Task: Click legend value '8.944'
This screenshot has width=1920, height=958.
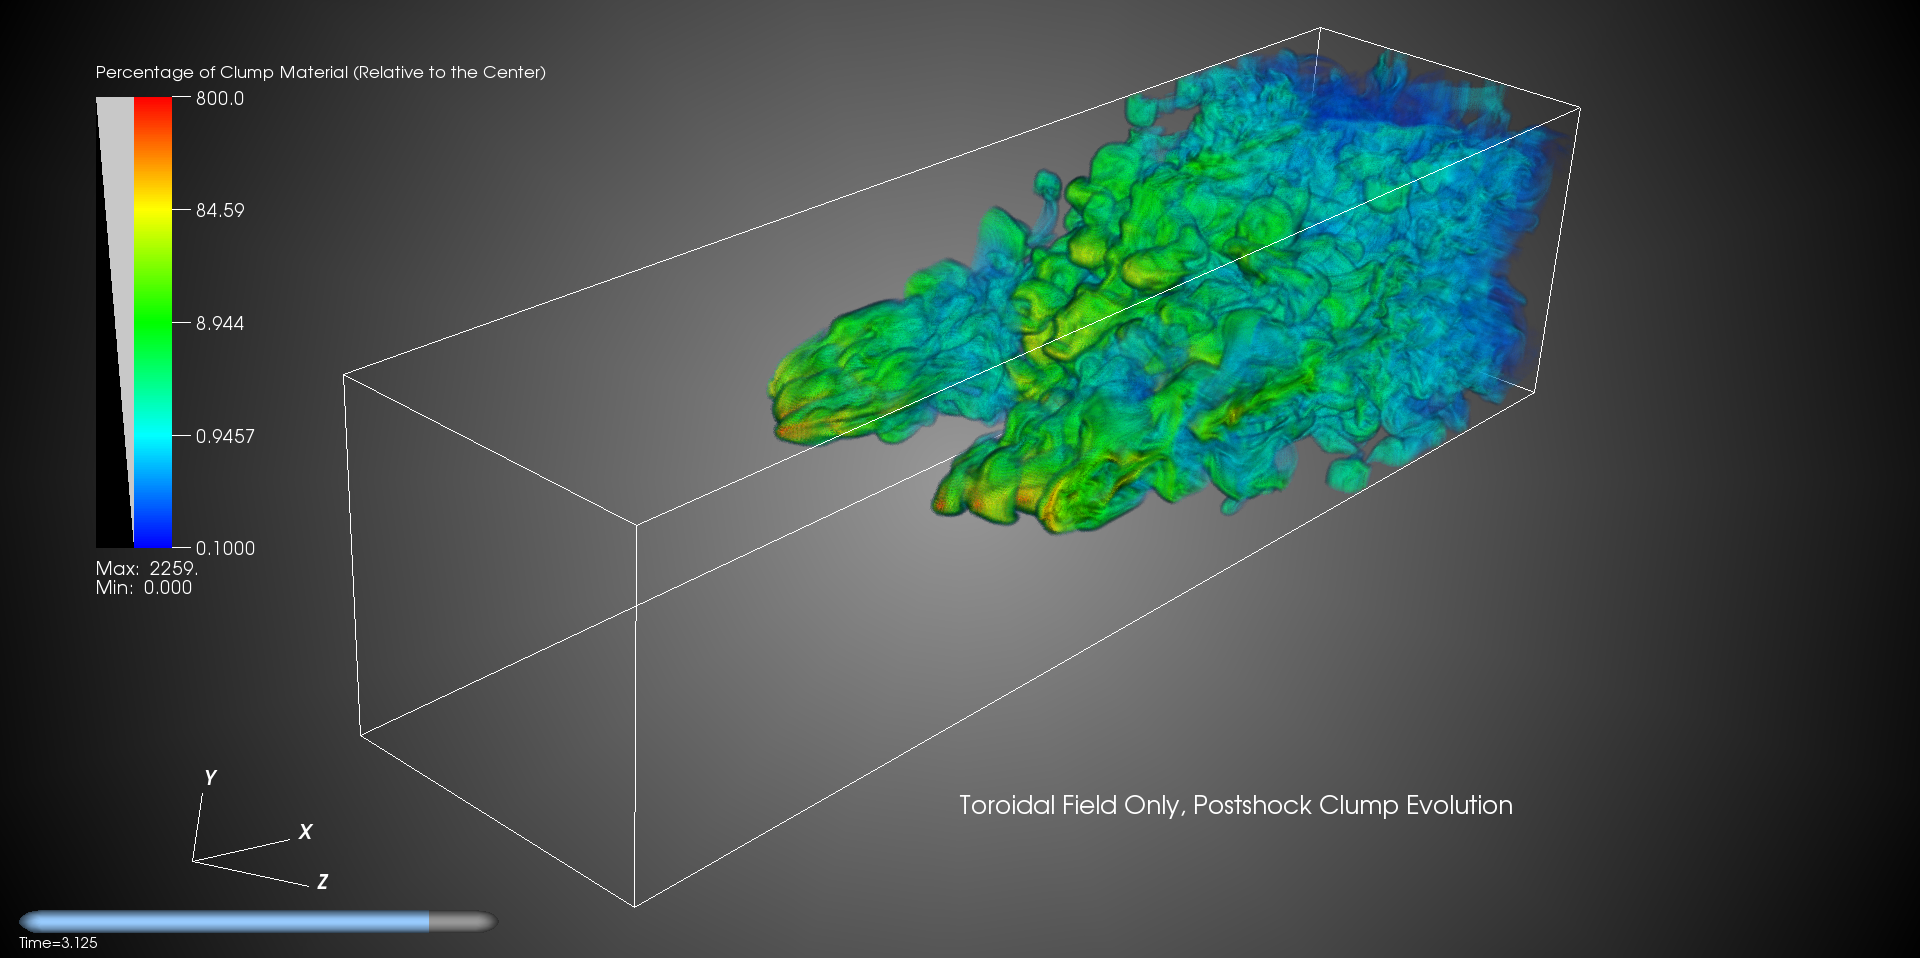Action: 220,323
